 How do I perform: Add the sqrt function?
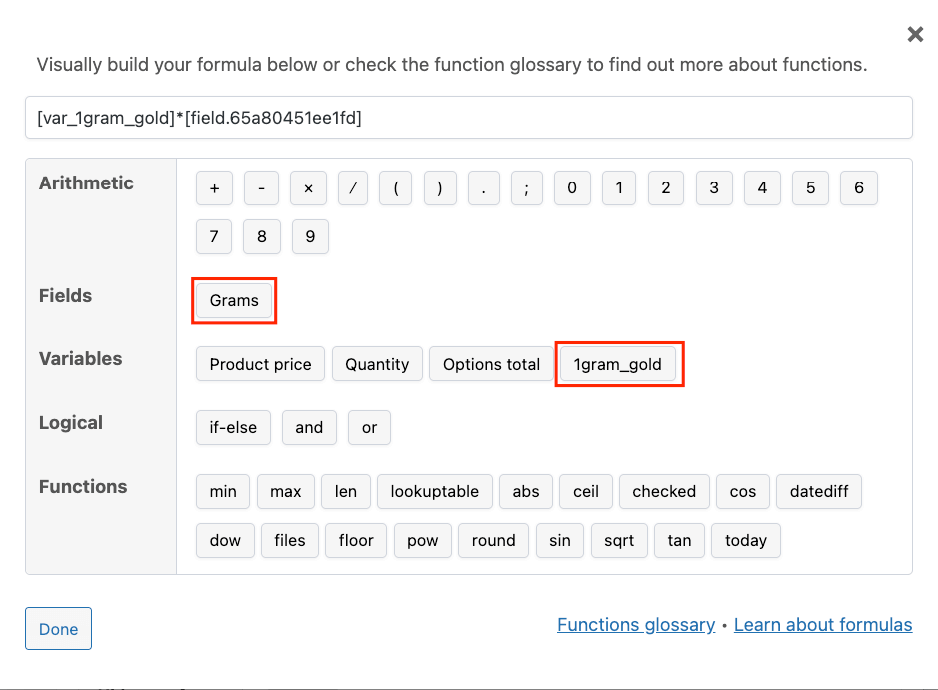point(619,541)
